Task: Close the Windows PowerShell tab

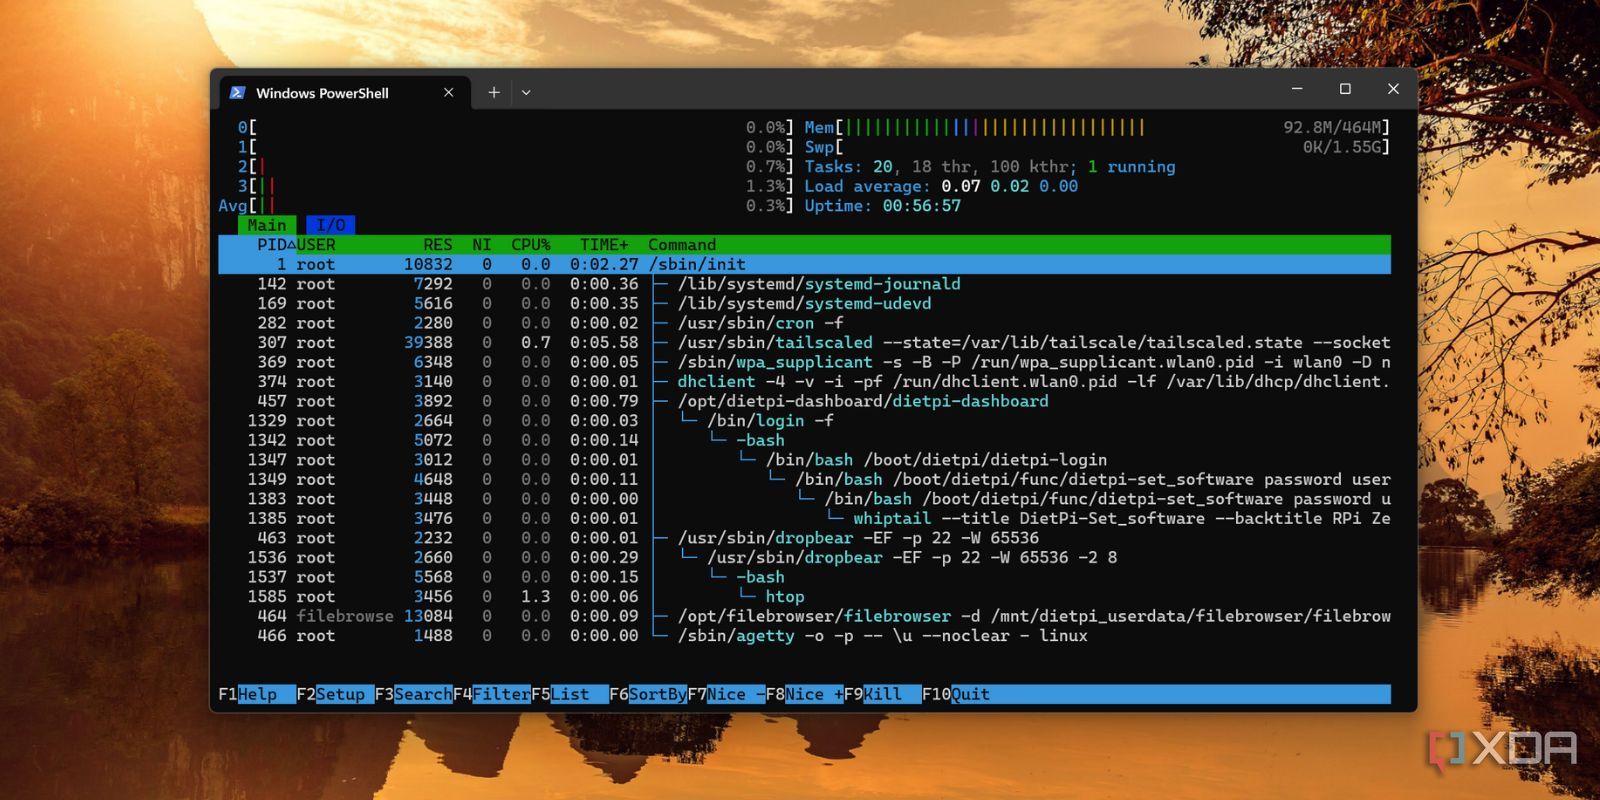Action: [448, 92]
